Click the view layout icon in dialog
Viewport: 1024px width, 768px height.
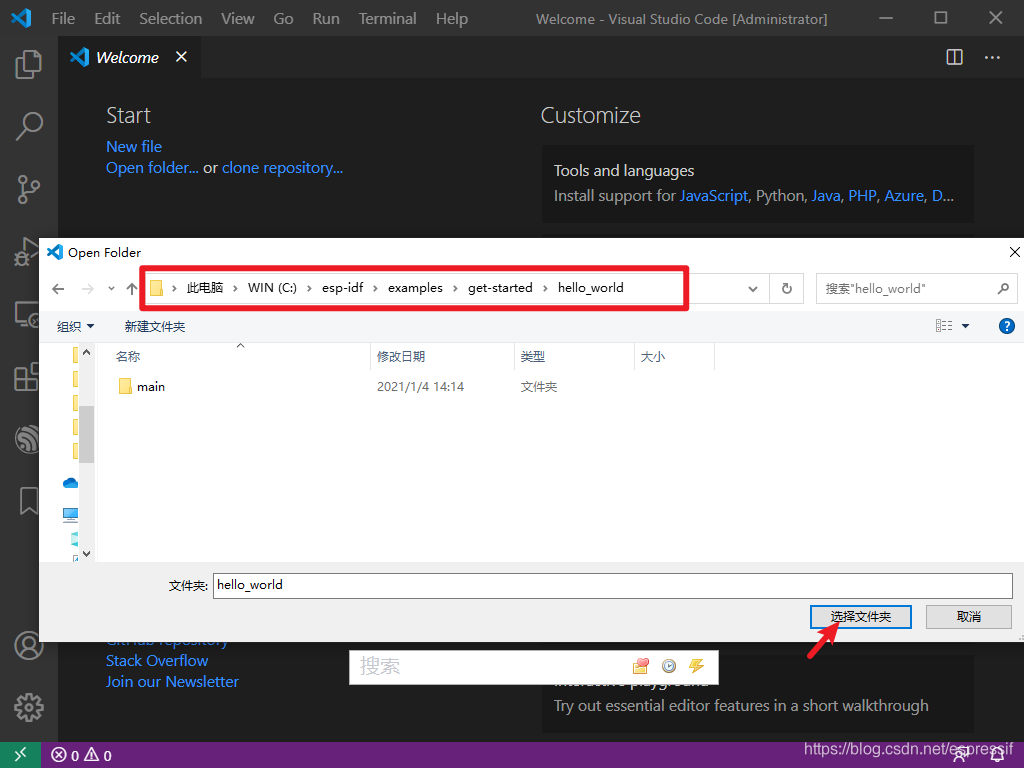point(944,326)
